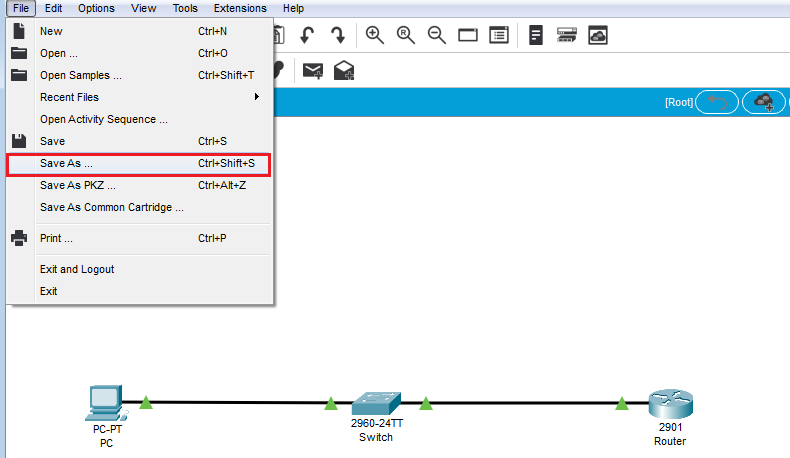Choose Save in the File menu
Viewport: 790px width, 458px height.
pos(139,141)
